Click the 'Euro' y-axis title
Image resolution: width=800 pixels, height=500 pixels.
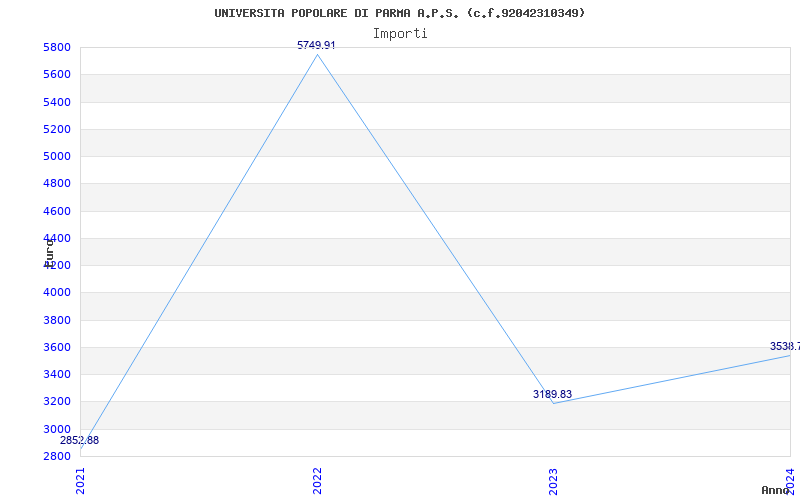[x=49, y=253]
